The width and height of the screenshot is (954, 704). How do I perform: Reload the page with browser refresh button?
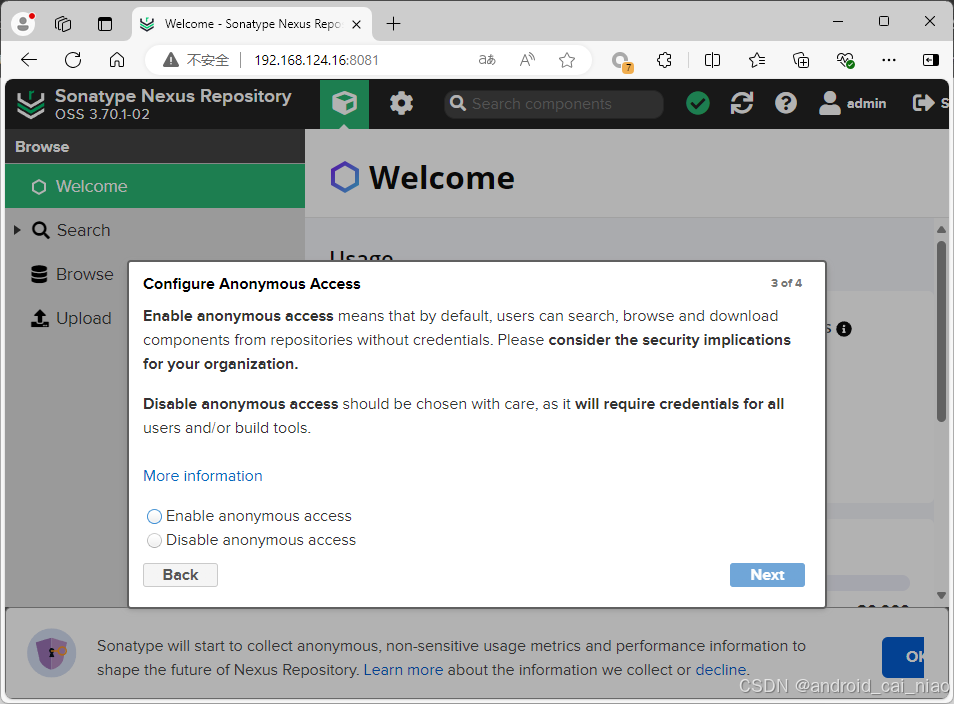73,60
